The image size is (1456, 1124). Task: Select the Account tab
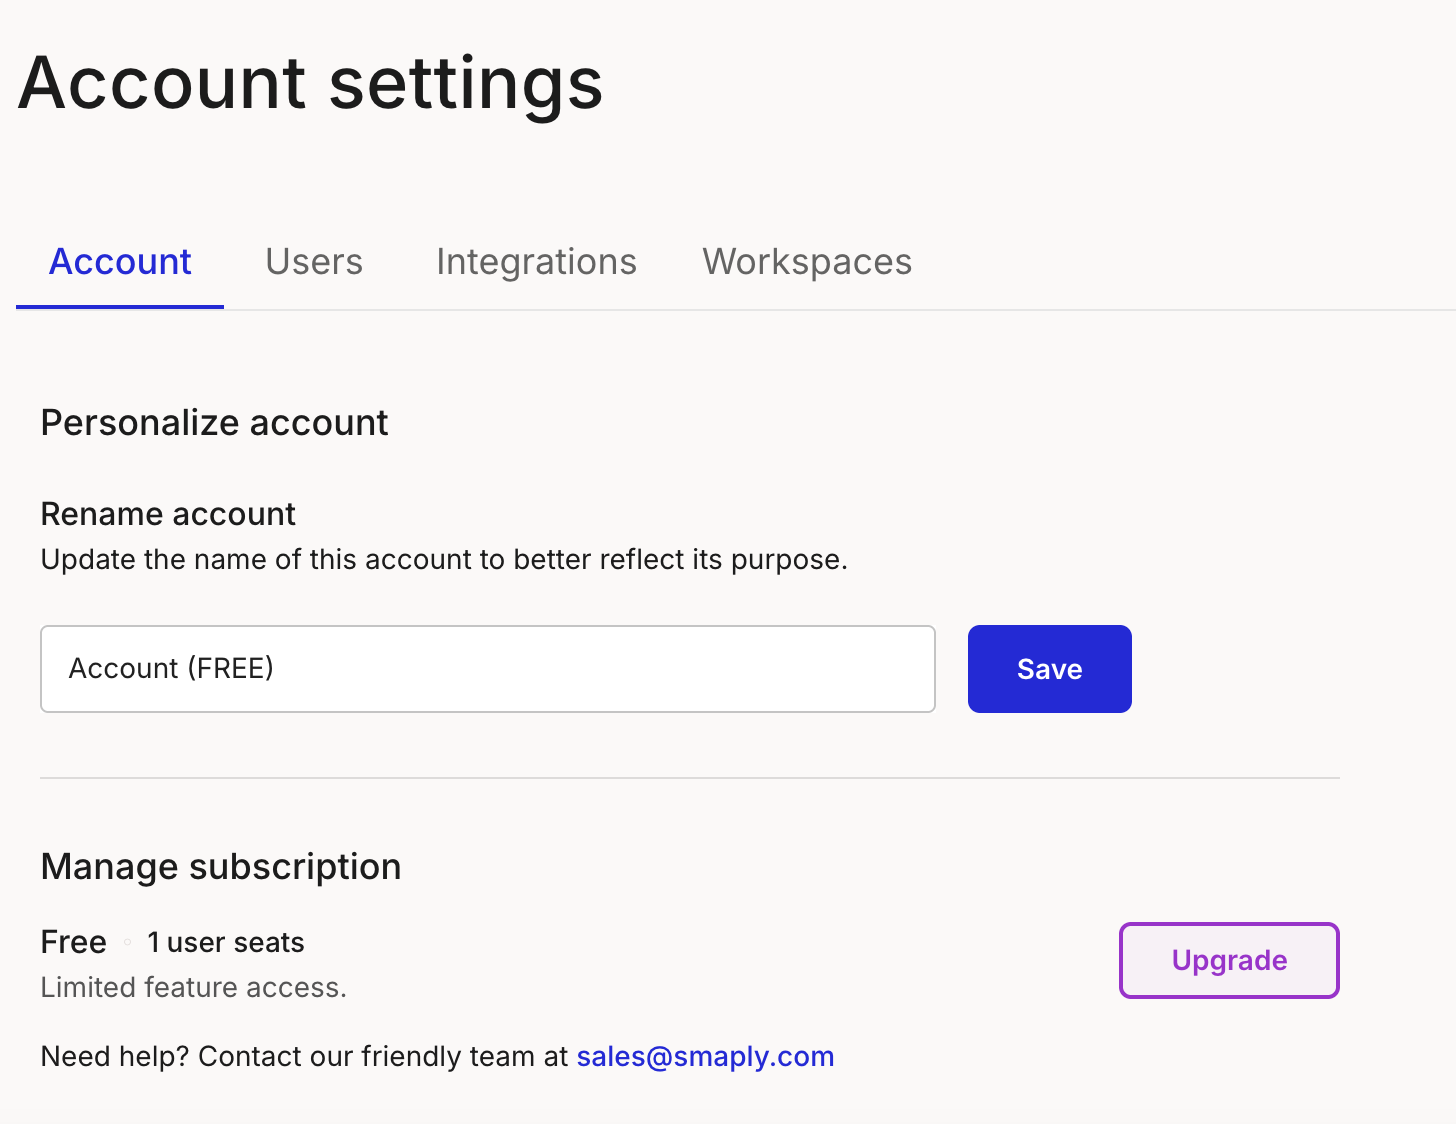[x=120, y=262]
